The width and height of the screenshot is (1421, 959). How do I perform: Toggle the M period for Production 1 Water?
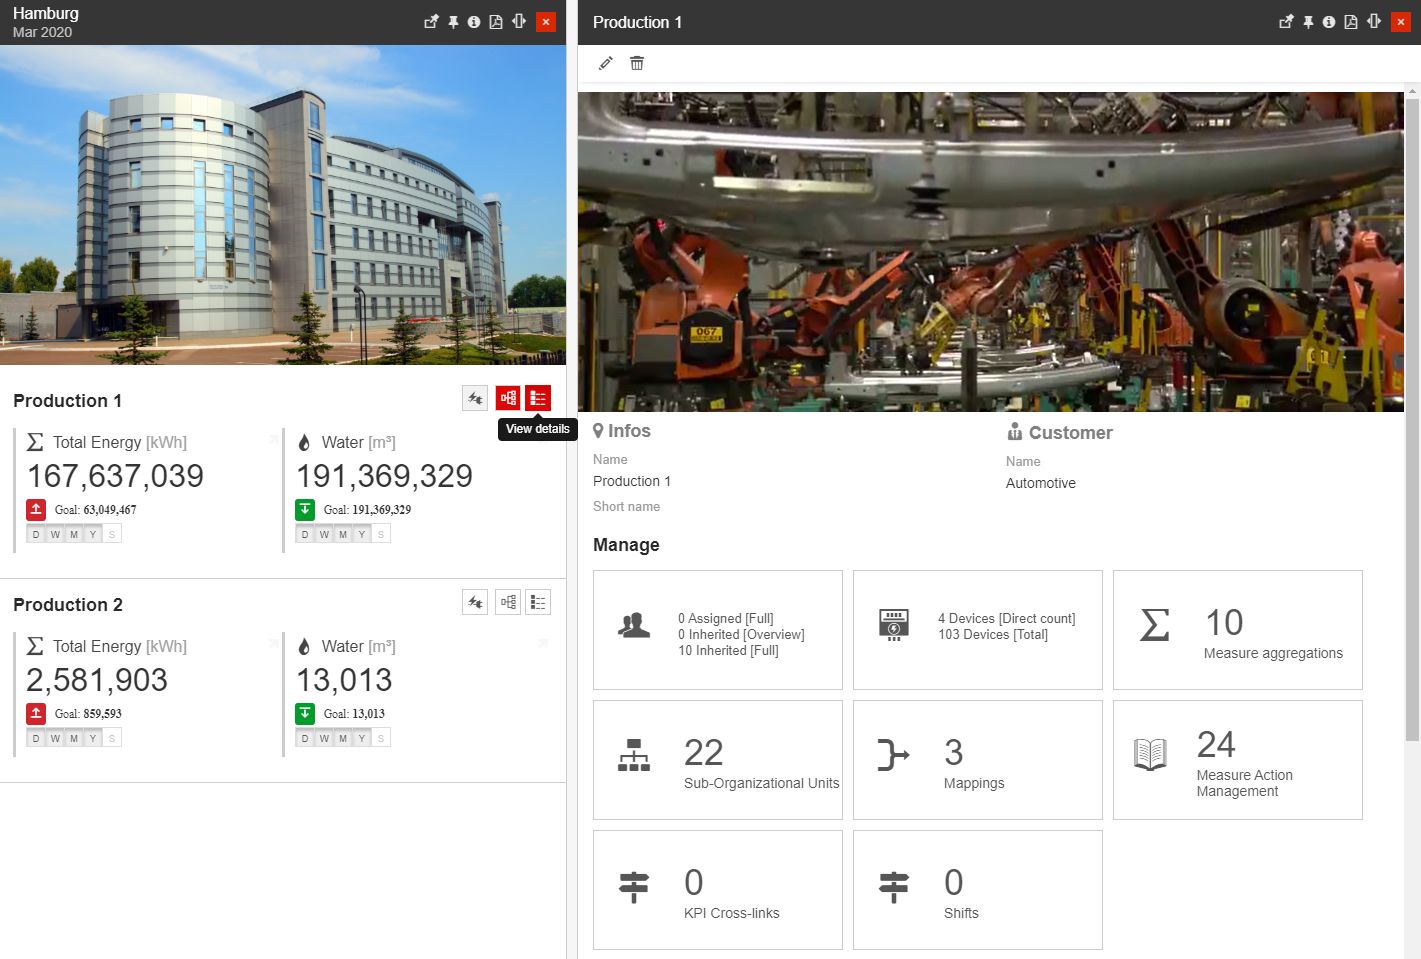(343, 534)
